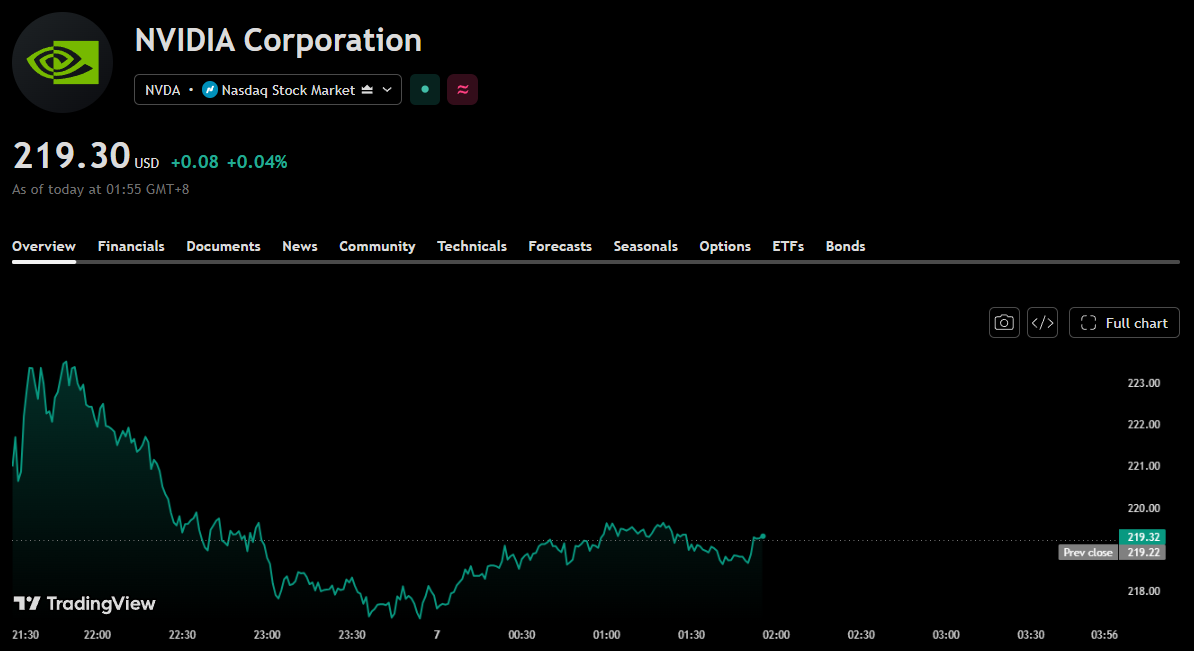Click the 23:00 time axis label

(267, 634)
